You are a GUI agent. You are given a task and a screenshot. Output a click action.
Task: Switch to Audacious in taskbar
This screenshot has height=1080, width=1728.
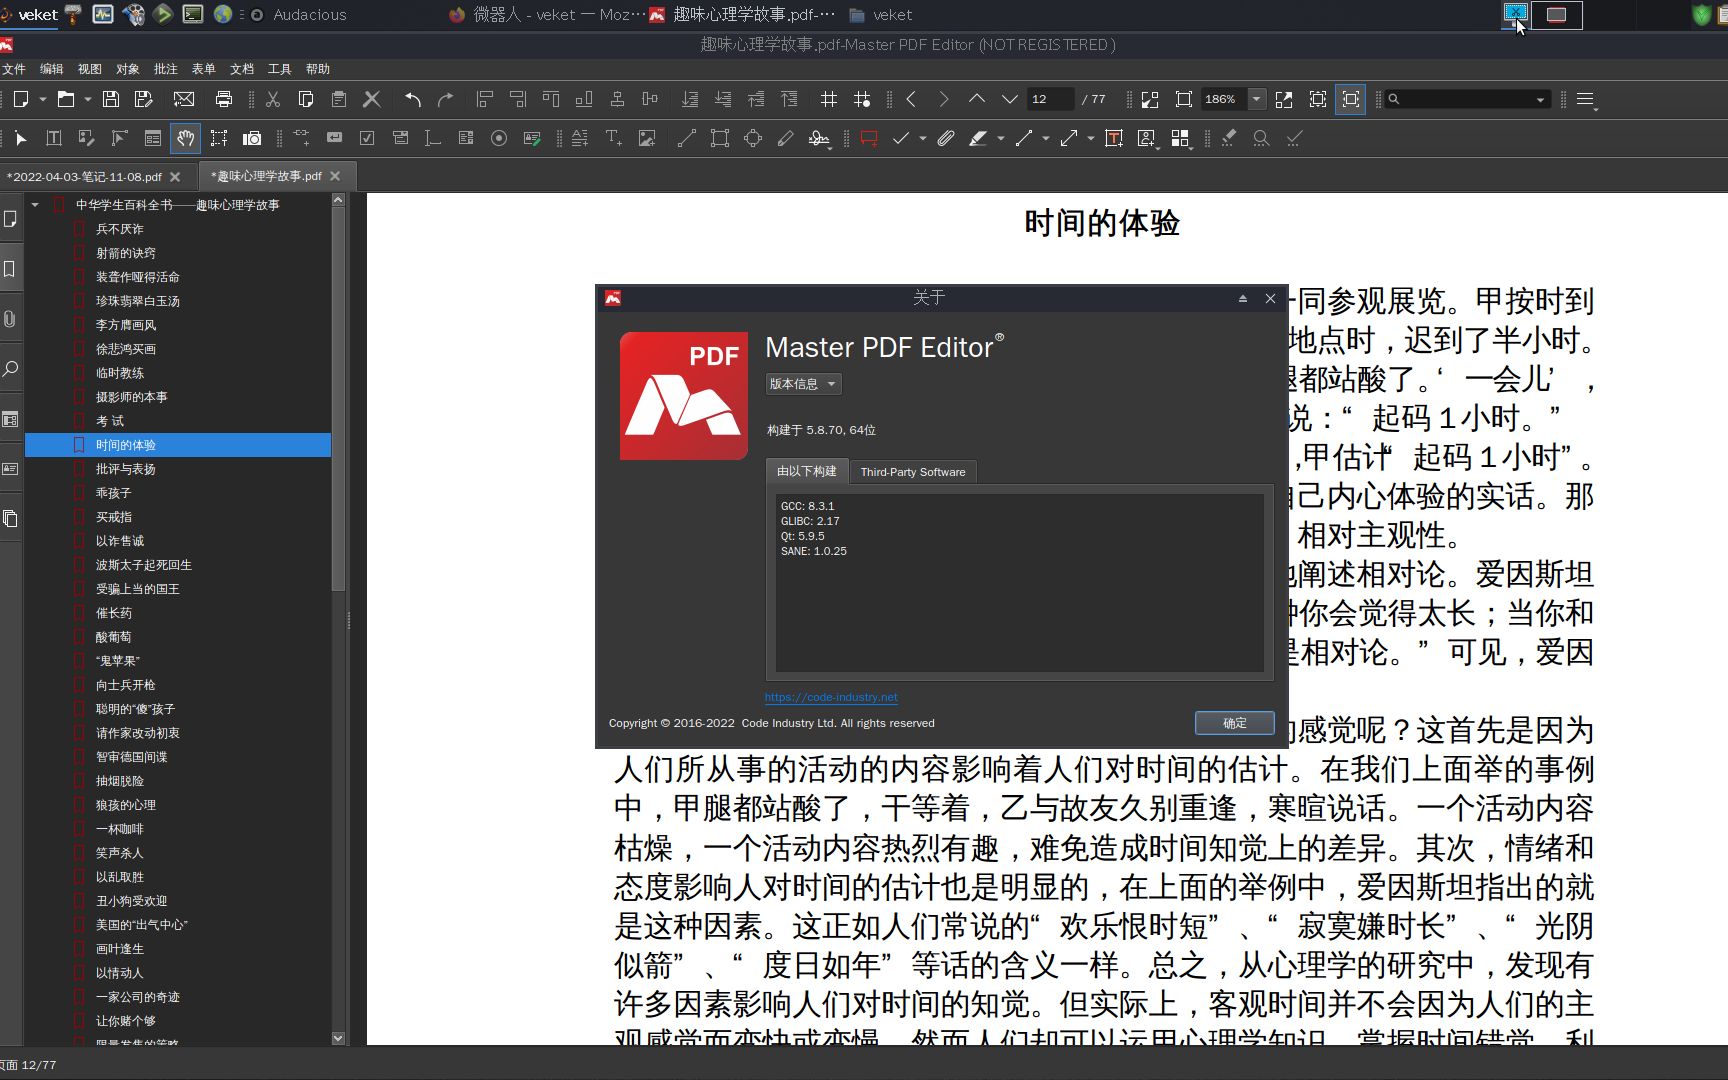pos(298,14)
